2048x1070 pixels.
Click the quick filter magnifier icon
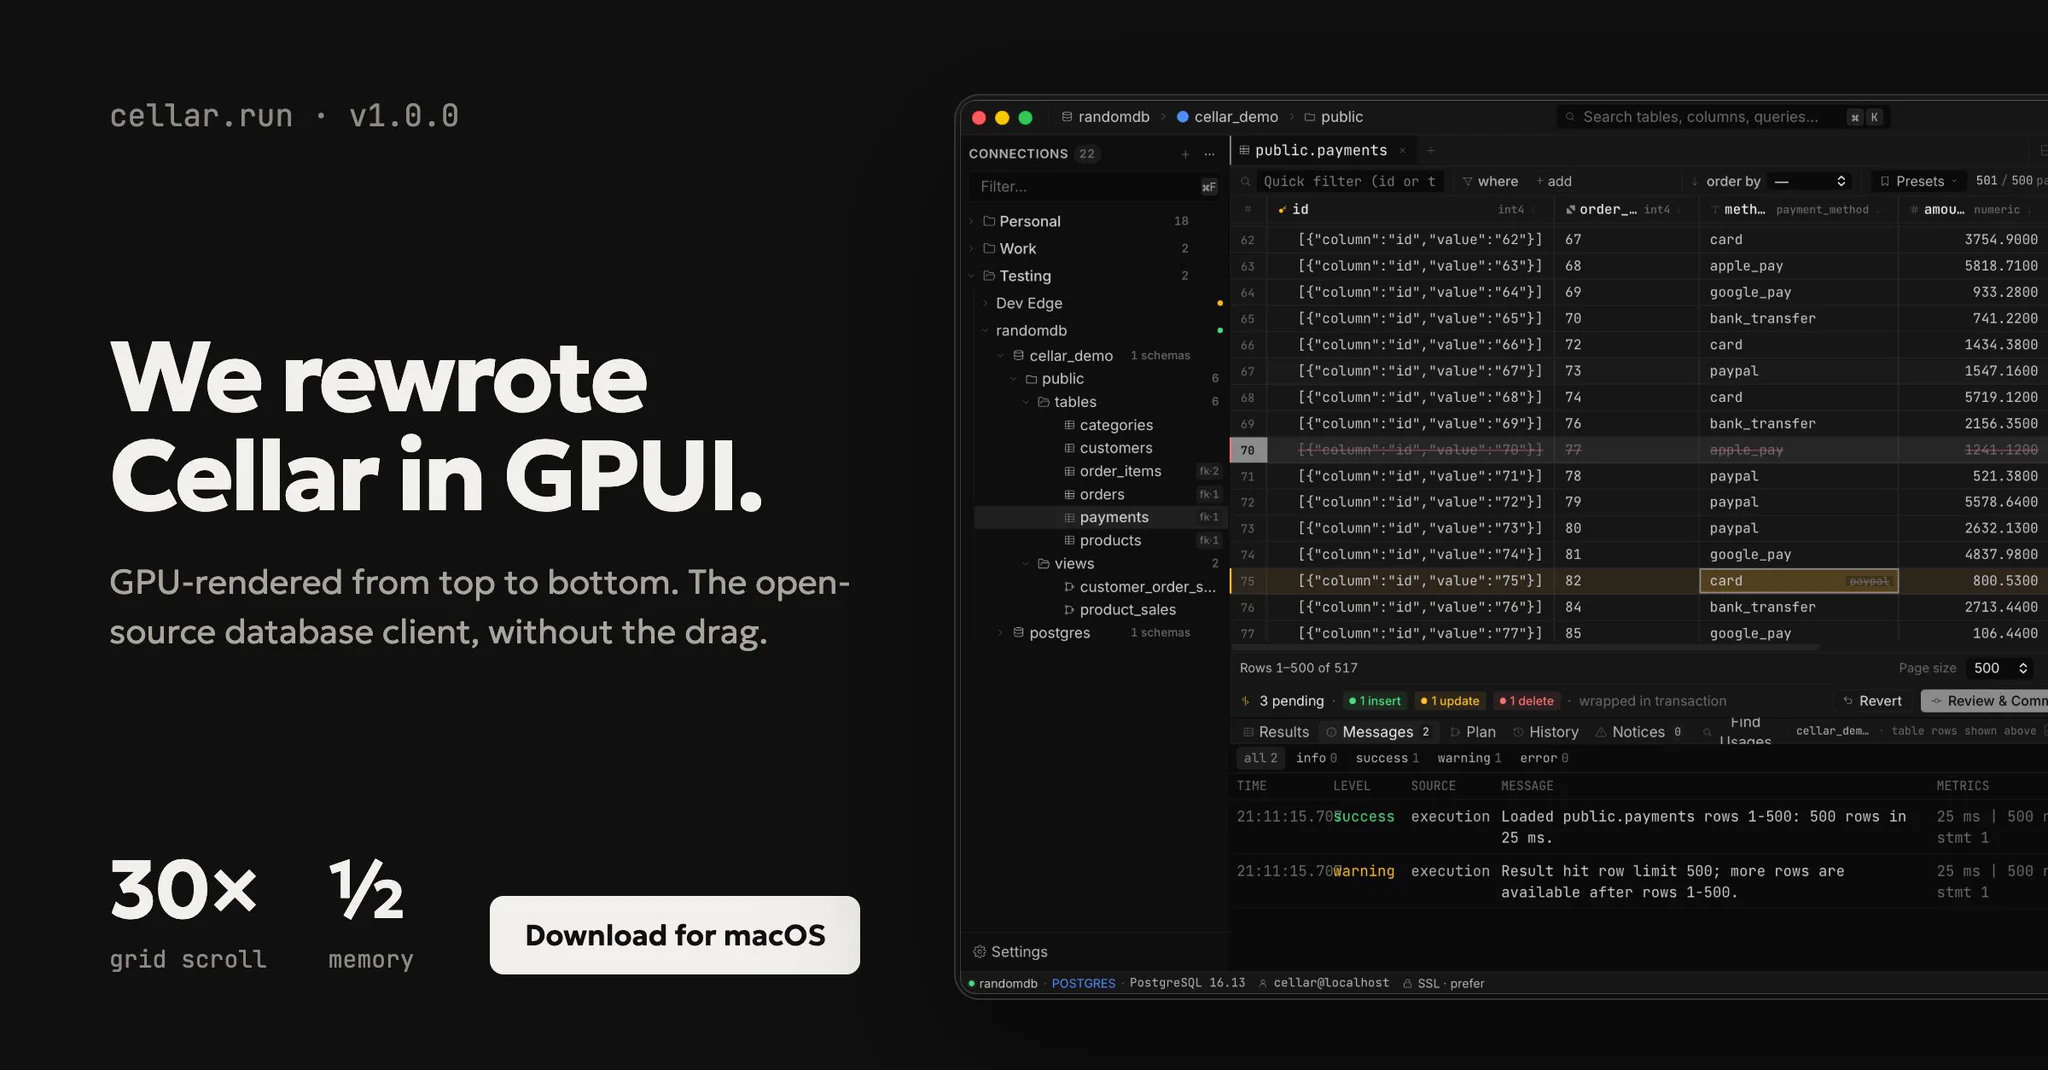1246,181
